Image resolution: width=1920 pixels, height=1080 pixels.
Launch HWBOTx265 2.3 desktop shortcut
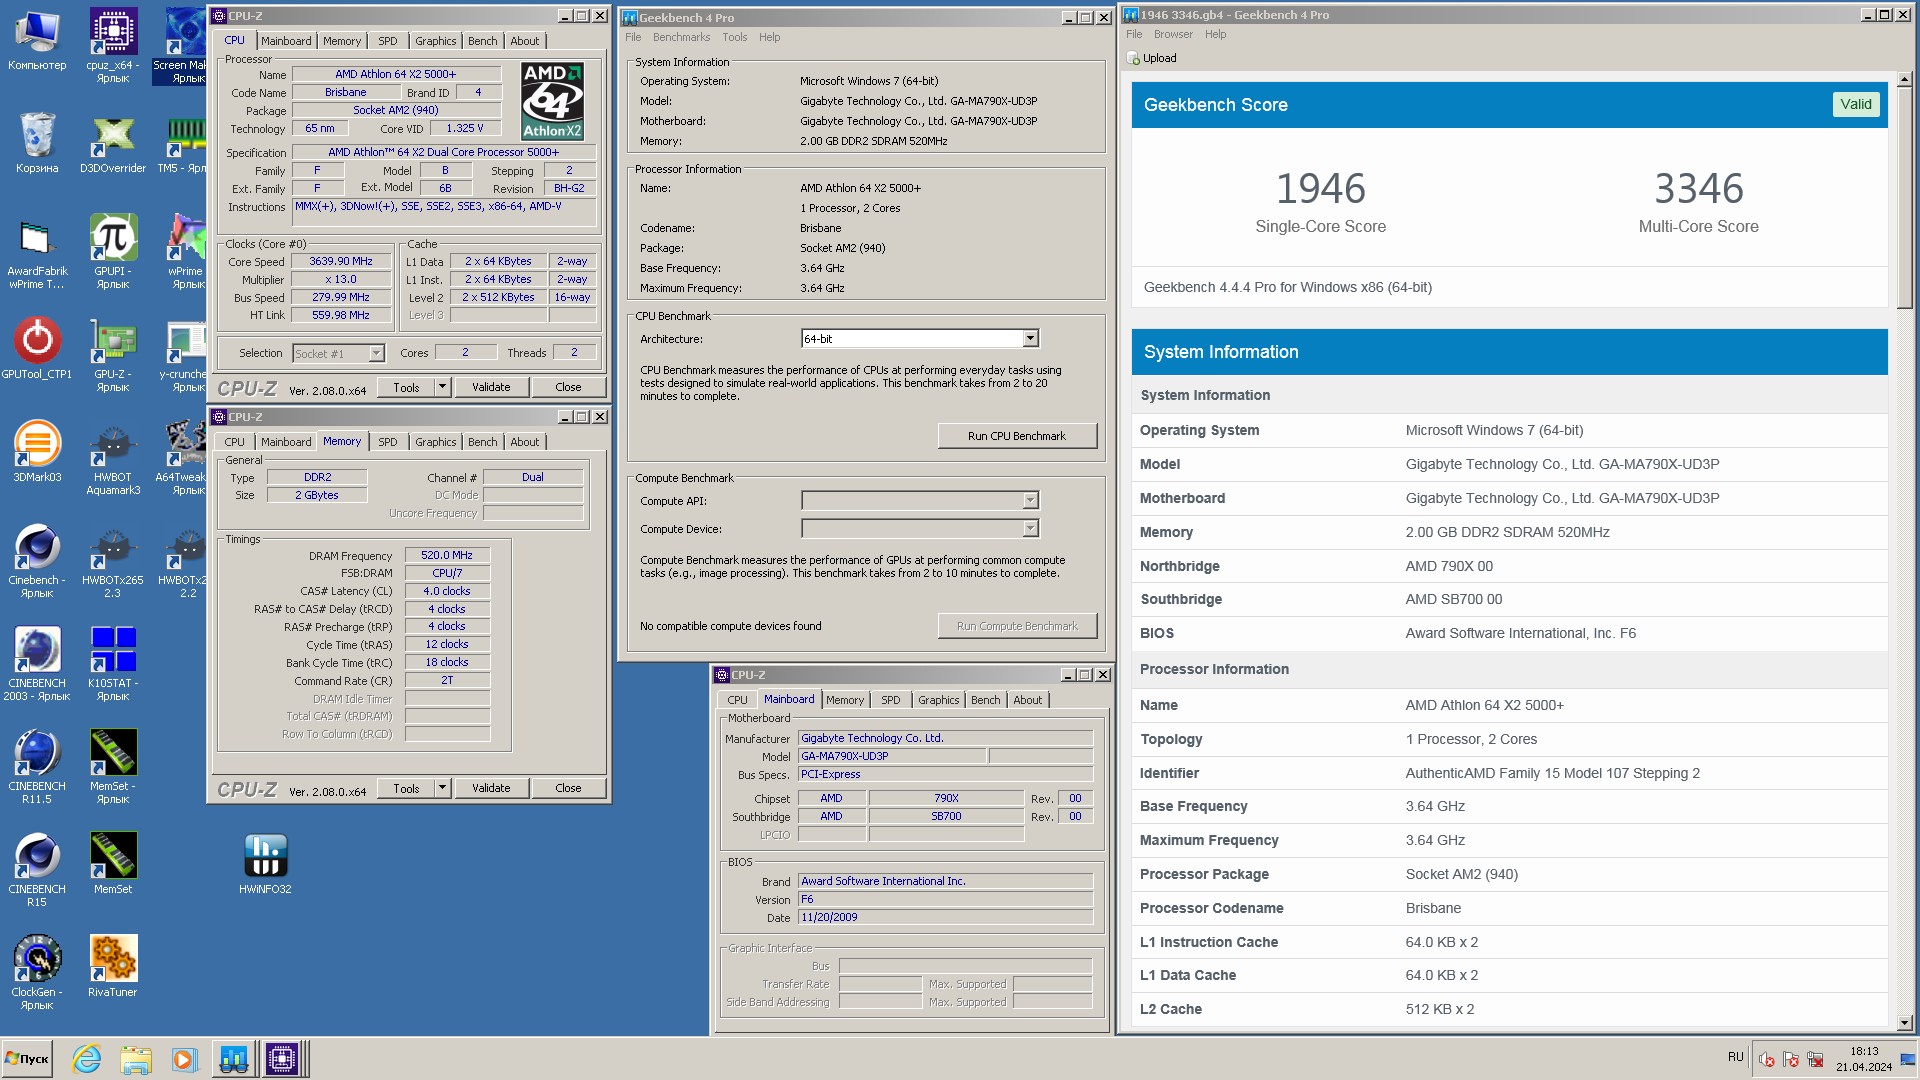tap(113, 561)
